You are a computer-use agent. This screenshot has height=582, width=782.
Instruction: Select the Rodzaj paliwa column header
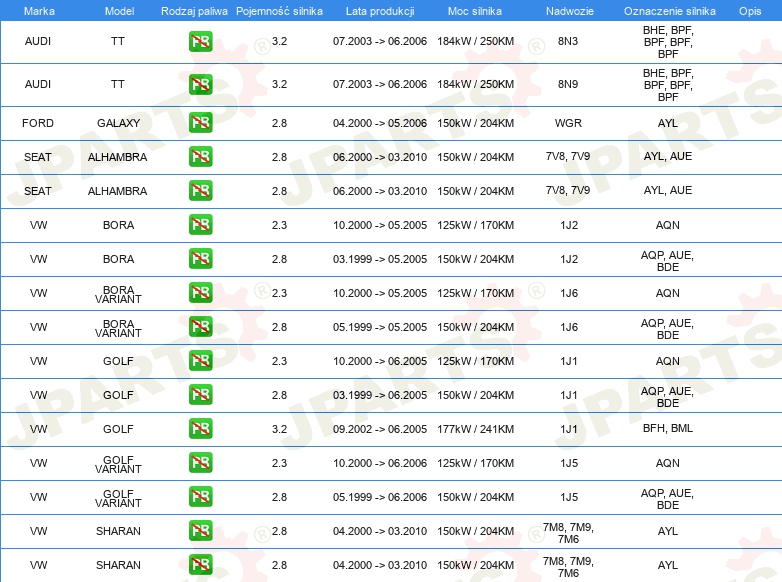194,11
